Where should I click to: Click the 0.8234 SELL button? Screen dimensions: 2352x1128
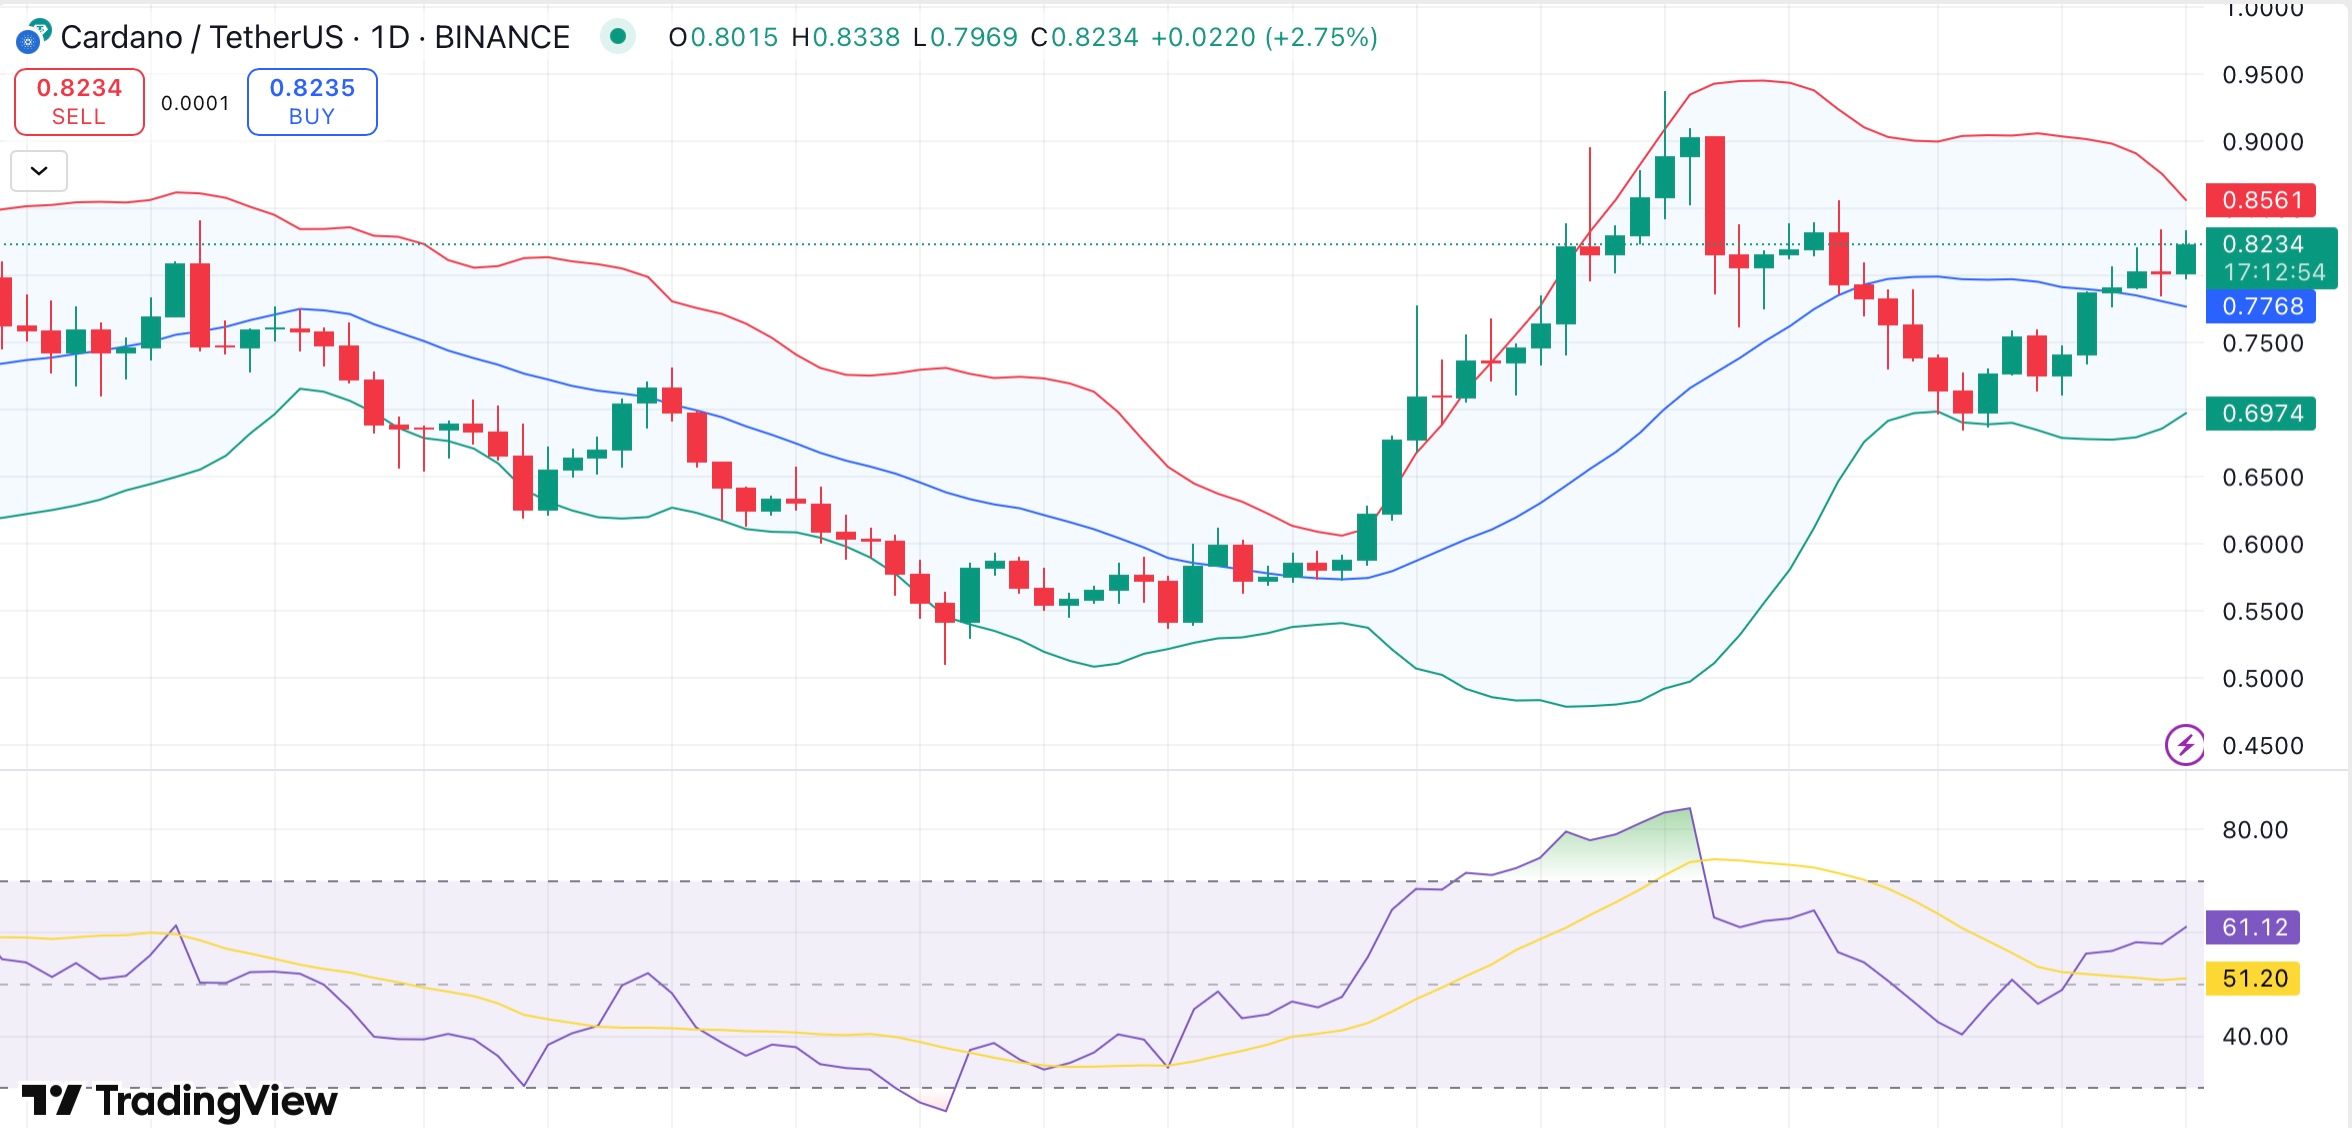79,102
